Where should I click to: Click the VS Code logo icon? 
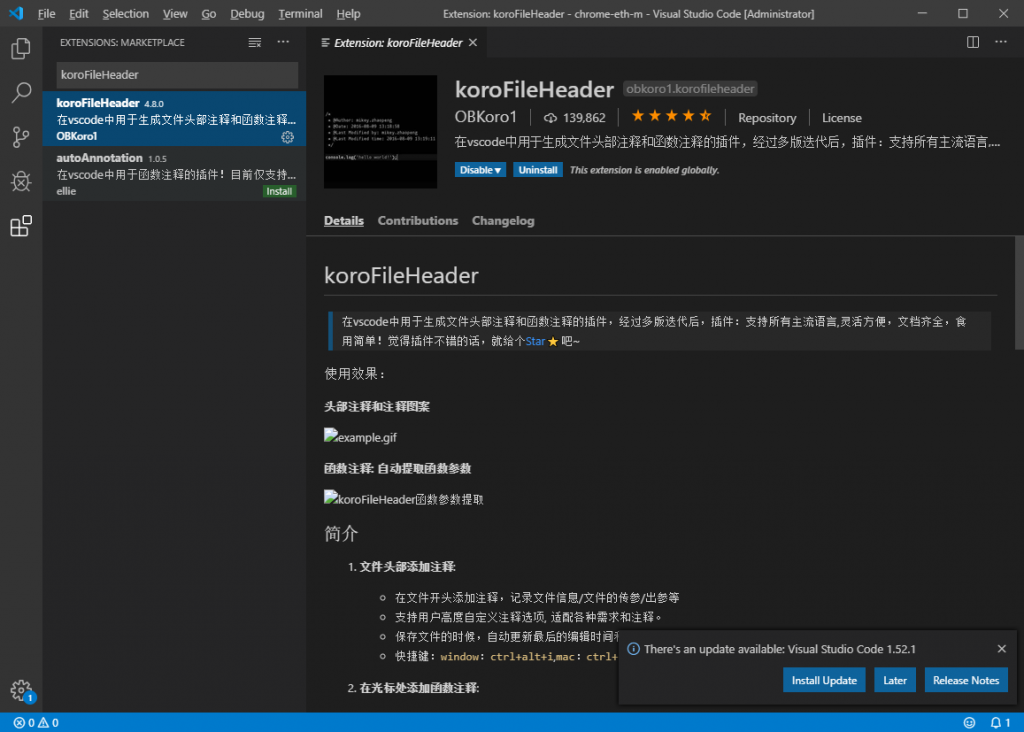point(16,13)
